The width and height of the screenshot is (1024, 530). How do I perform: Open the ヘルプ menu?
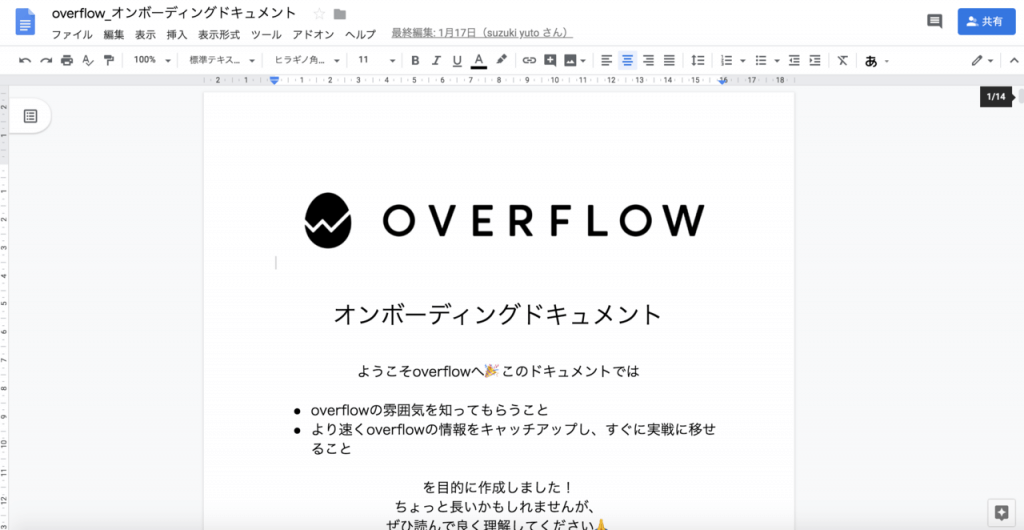(360, 35)
